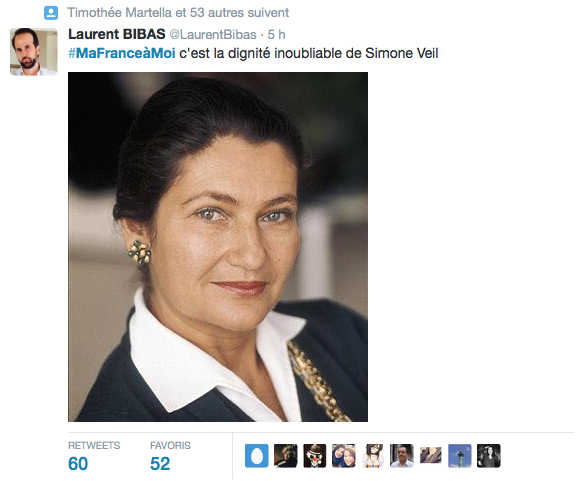Click the man in white shirt avatar
Image resolution: width=581 pixels, height=481 pixels.
(x=402, y=456)
